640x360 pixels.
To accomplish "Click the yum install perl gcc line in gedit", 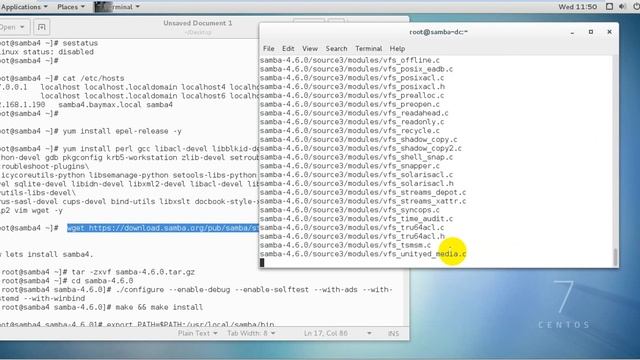I will 129,149.
